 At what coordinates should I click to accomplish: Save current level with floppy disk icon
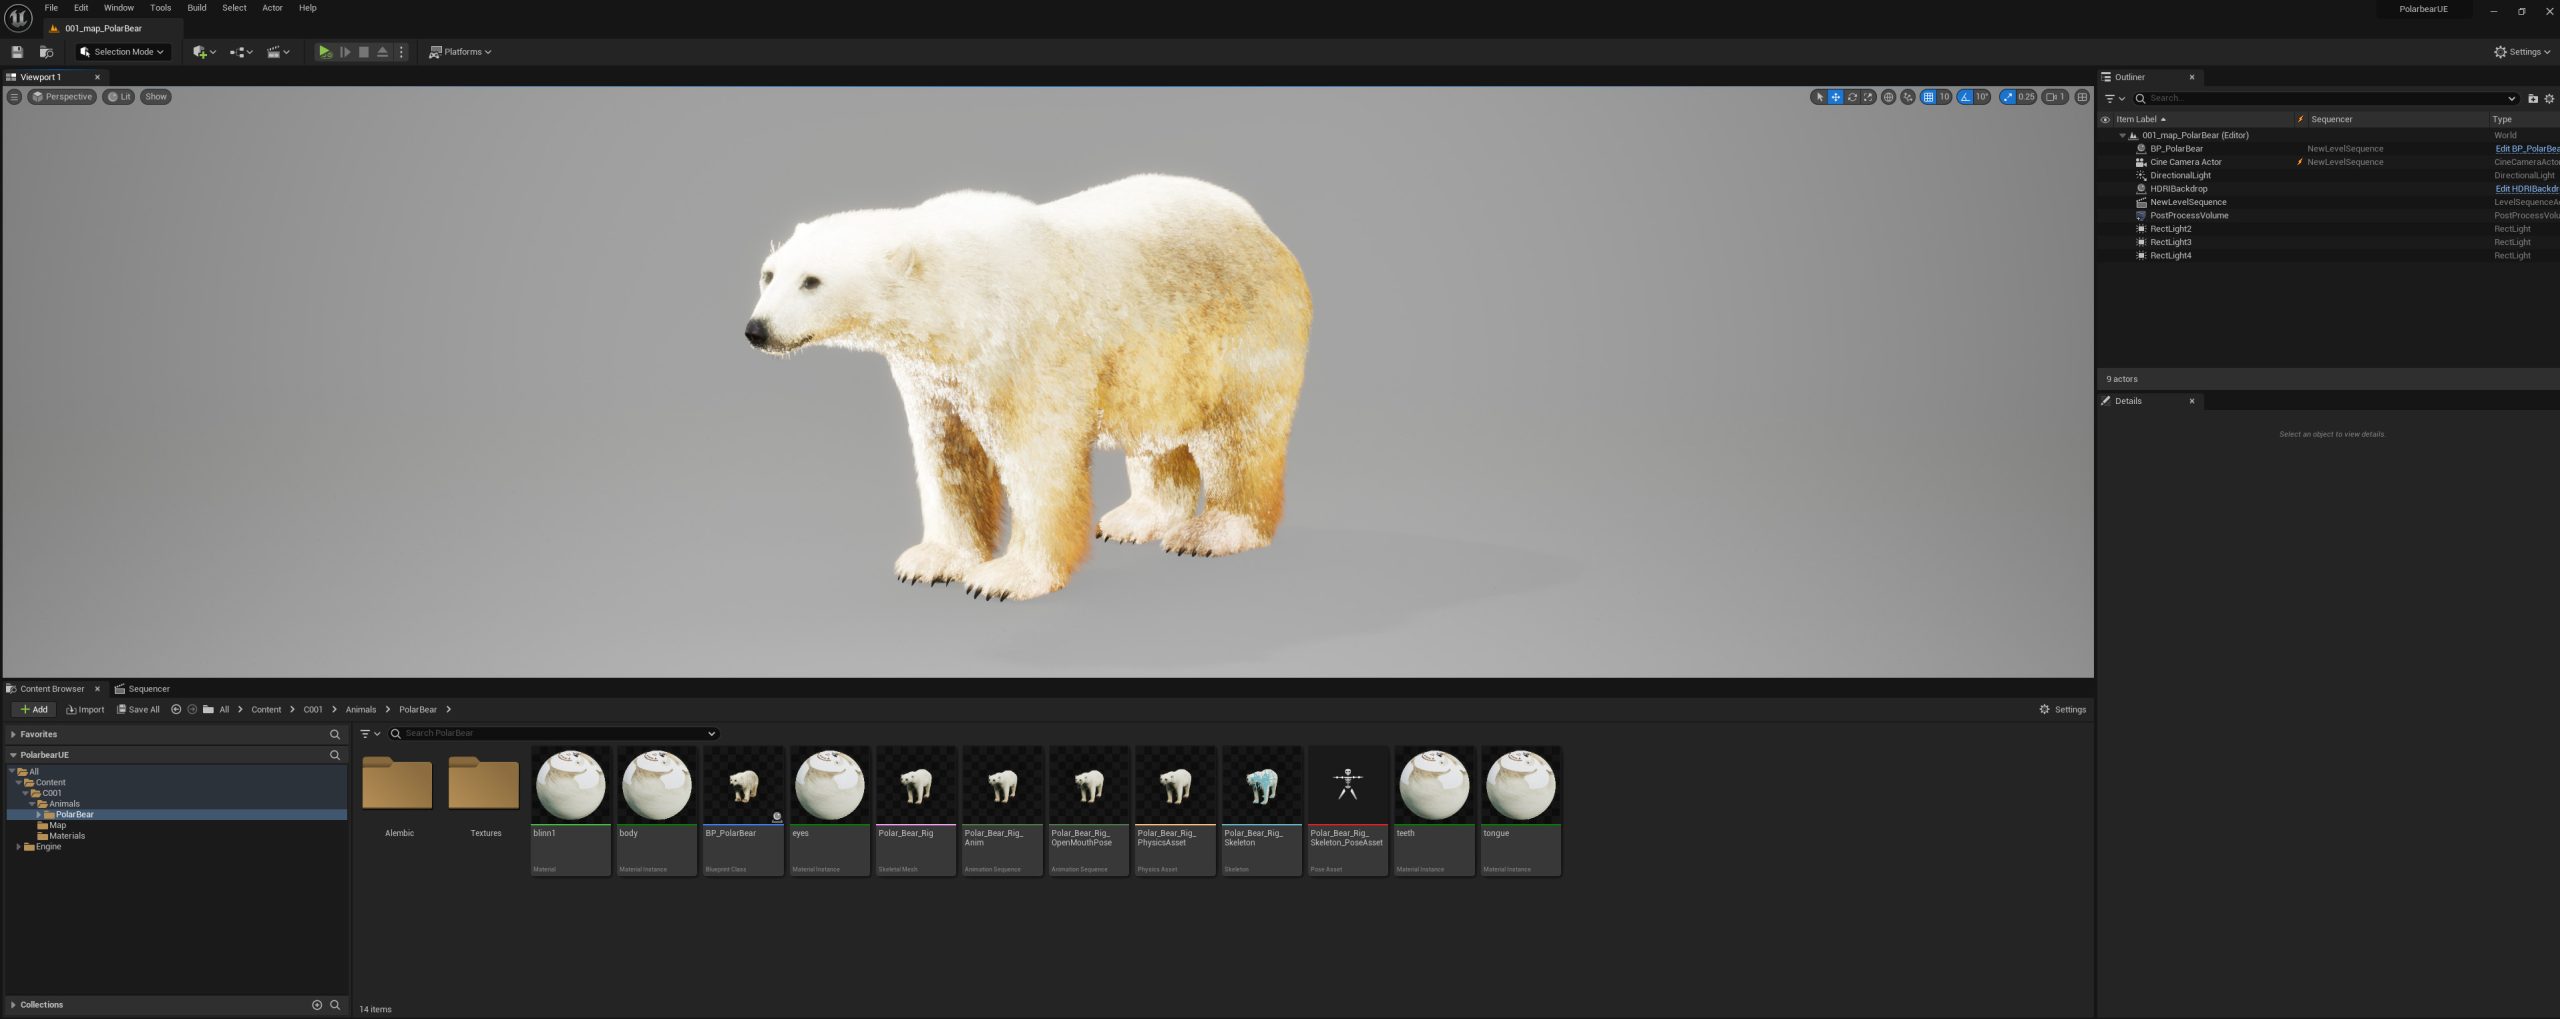pyautogui.click(x=17, y=52)
